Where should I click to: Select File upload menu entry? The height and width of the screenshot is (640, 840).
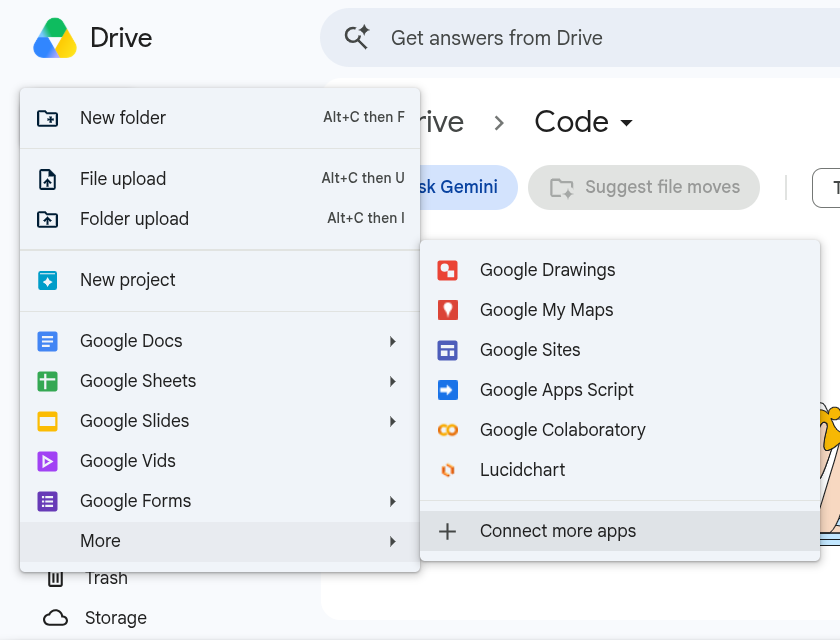pos(220,179)
